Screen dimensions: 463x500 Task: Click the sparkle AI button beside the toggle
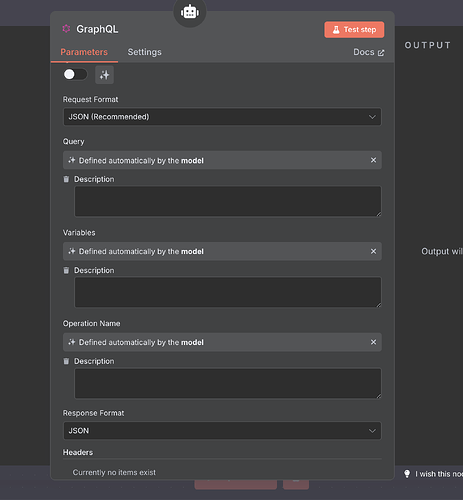[x=104, y=75]
